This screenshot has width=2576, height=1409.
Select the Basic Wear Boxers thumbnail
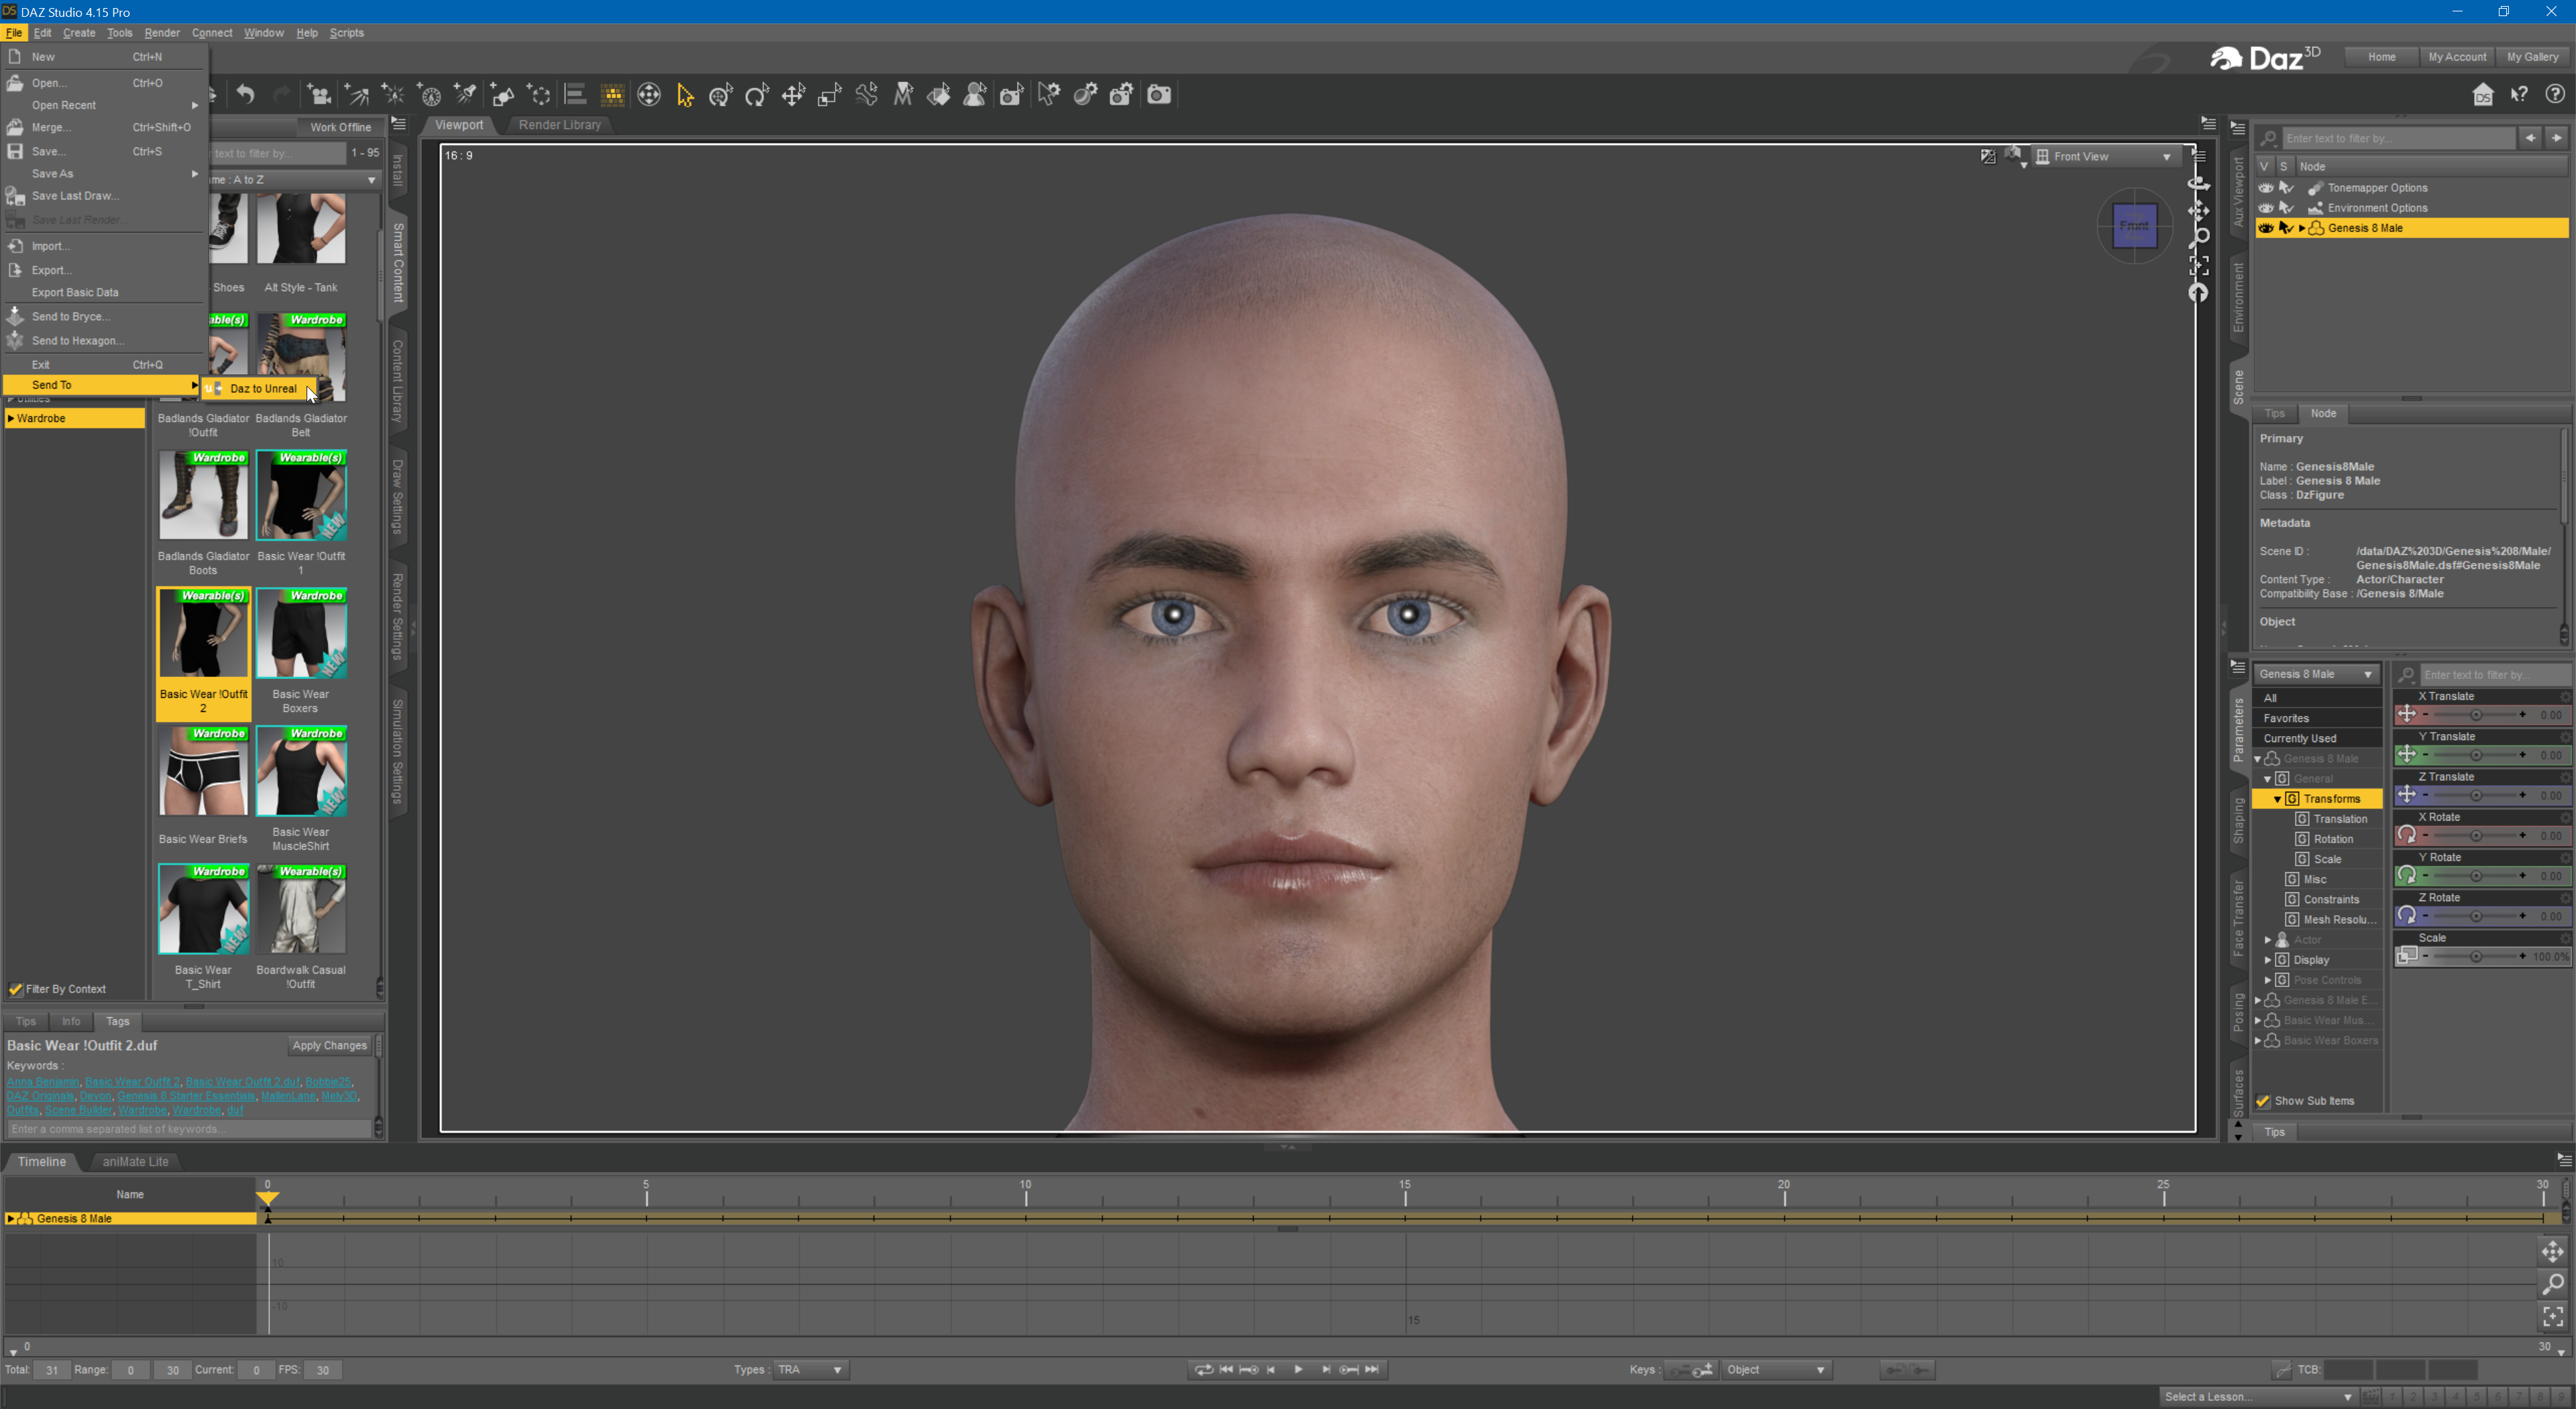[301, 634]
